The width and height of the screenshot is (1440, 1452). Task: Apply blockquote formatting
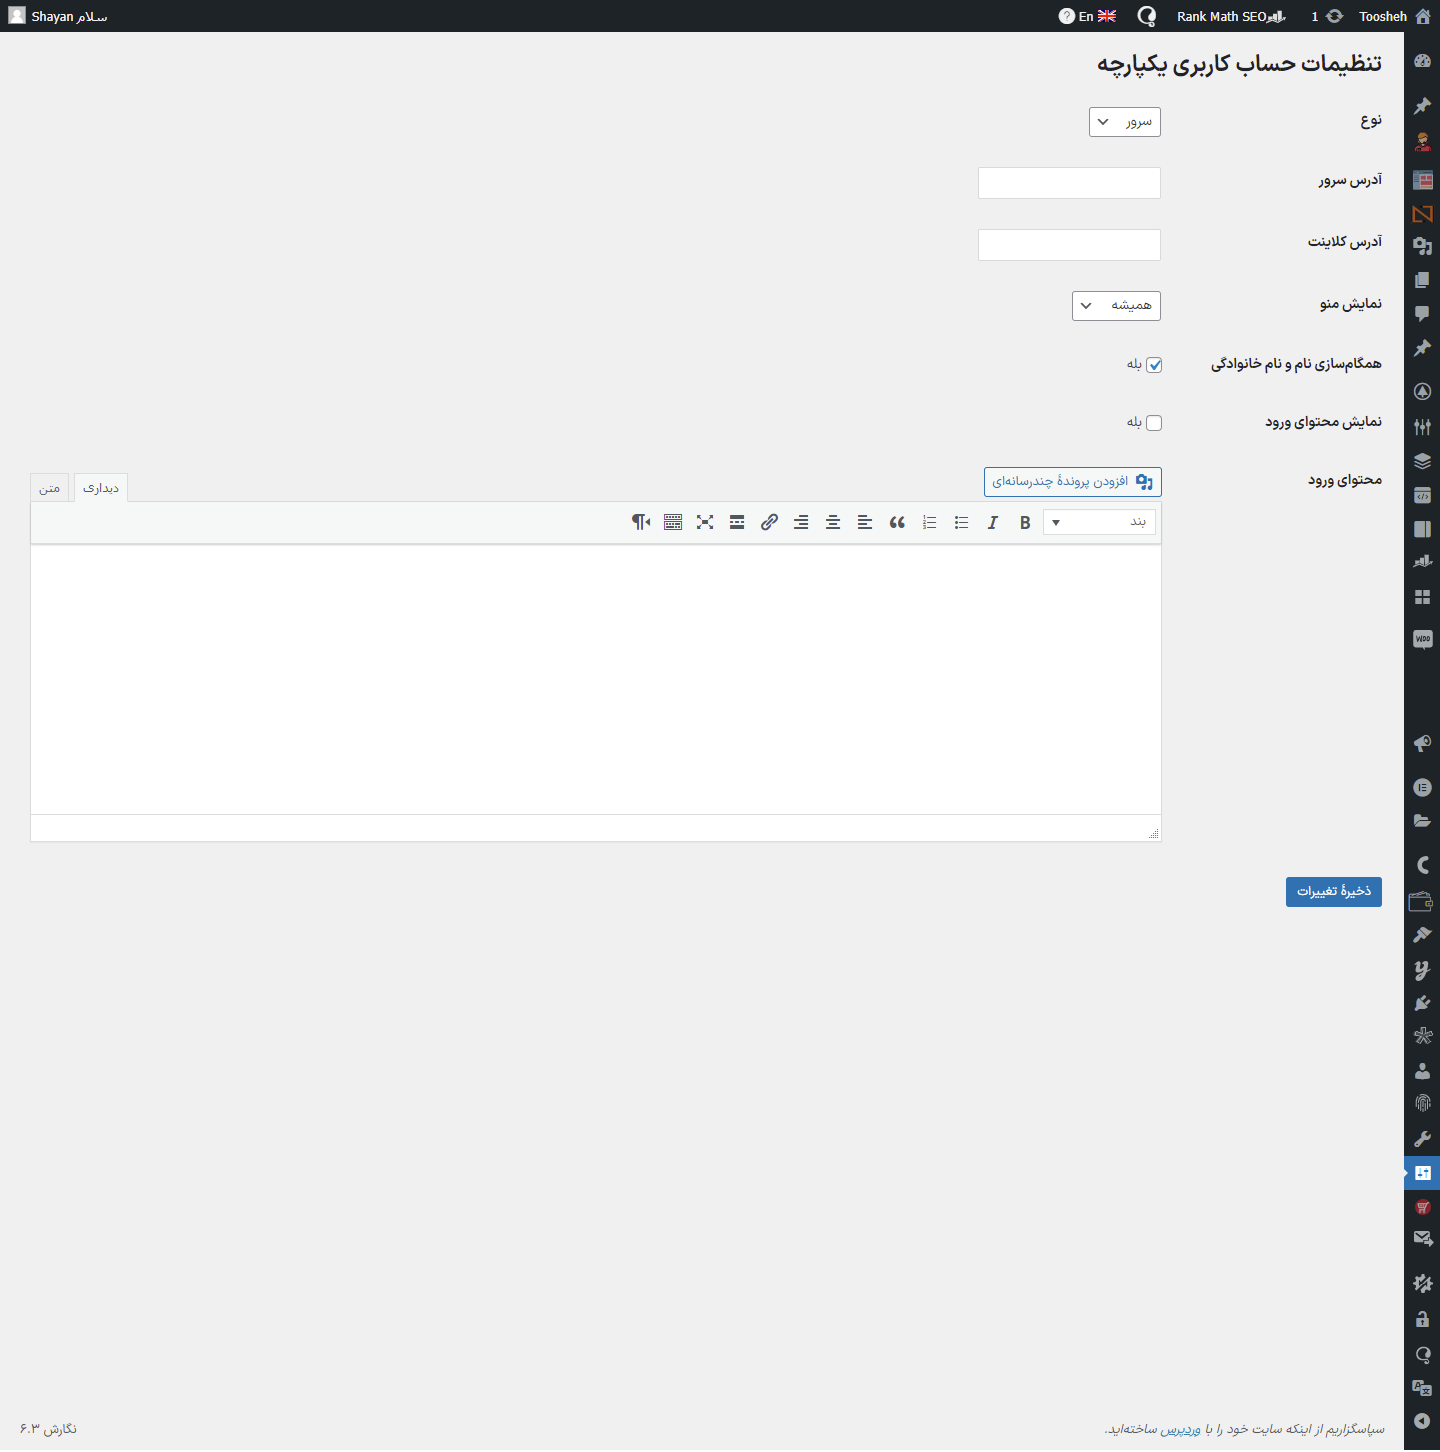pyautogui.click(x=897, y=522)
